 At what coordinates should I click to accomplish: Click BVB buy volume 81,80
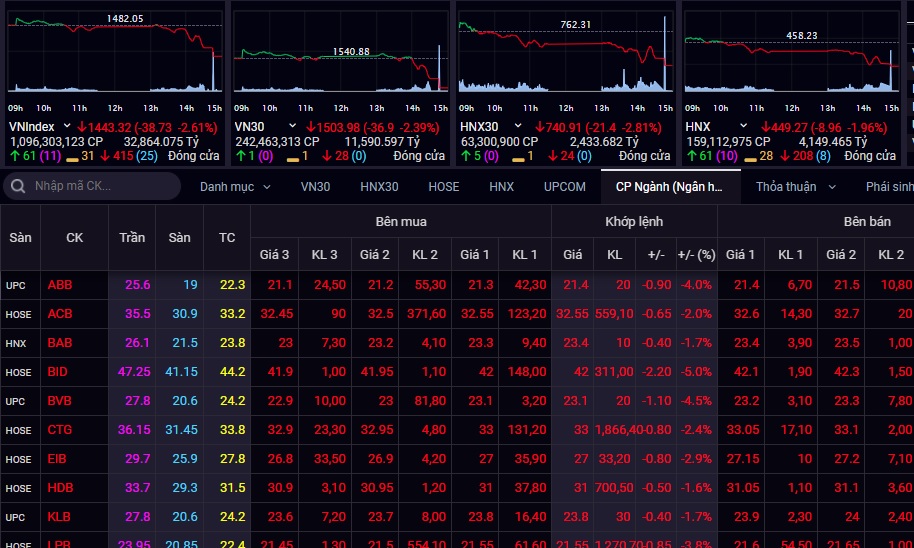(429, 401)
